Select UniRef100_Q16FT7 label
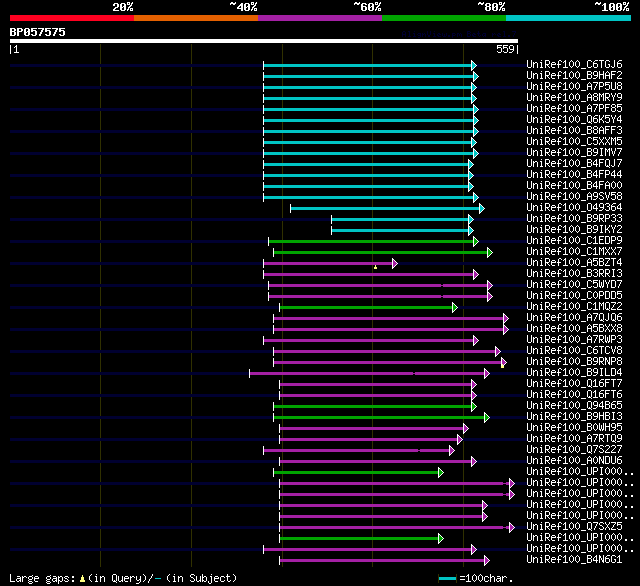The height and width of the screenshot is (586, 640). point(574,384)
